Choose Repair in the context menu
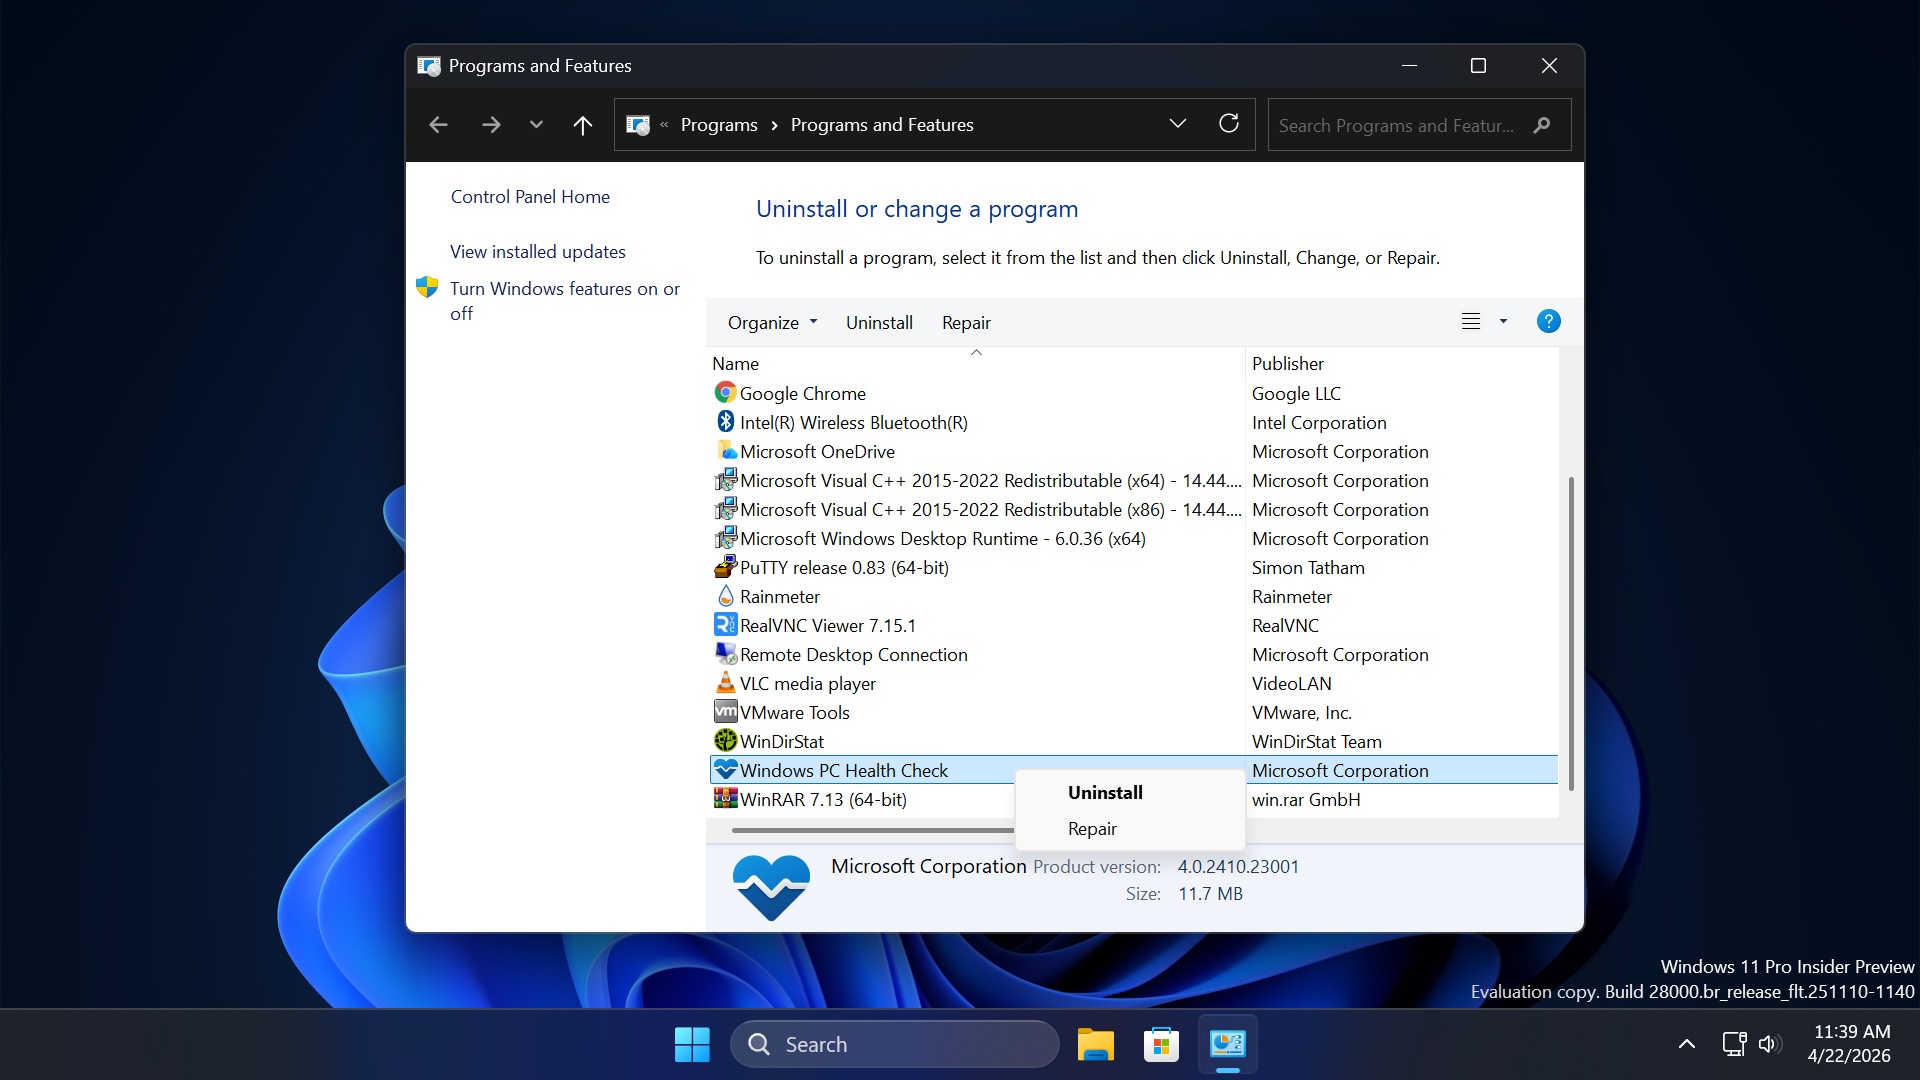 (x=1092, y=829)
